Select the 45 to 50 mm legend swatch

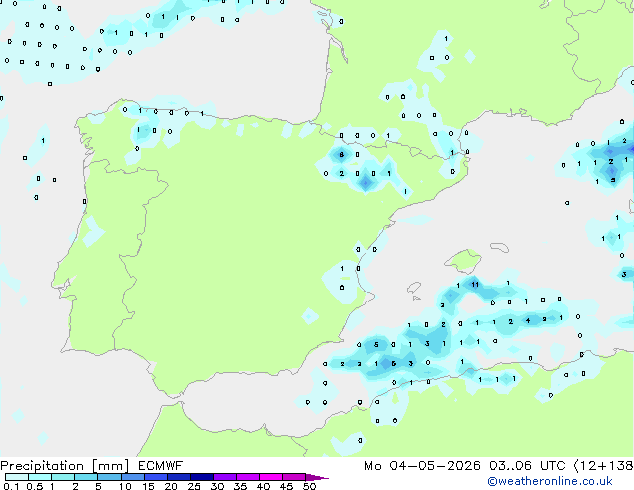coord(294,477)
